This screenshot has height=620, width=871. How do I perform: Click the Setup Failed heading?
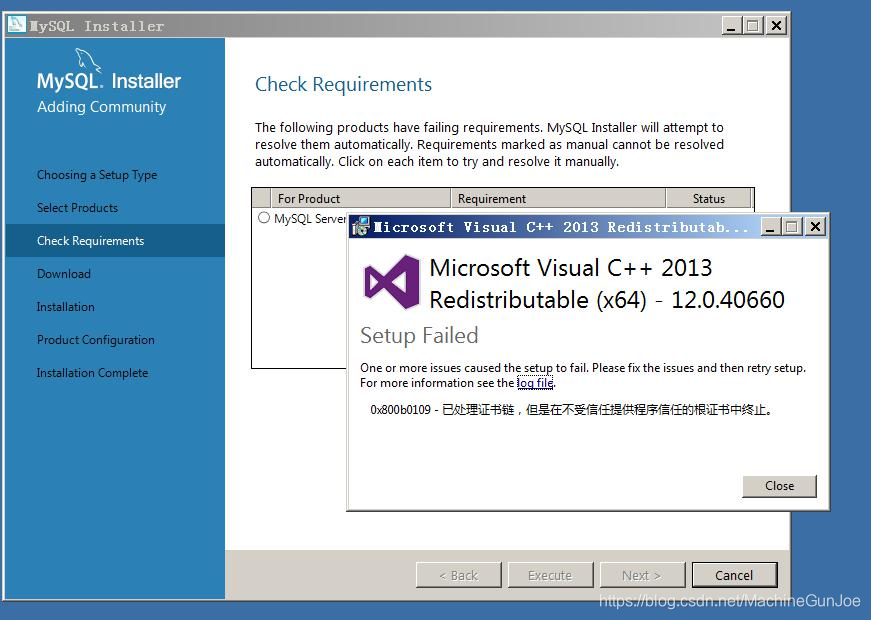pyautogui.click(x=419, y=336)
